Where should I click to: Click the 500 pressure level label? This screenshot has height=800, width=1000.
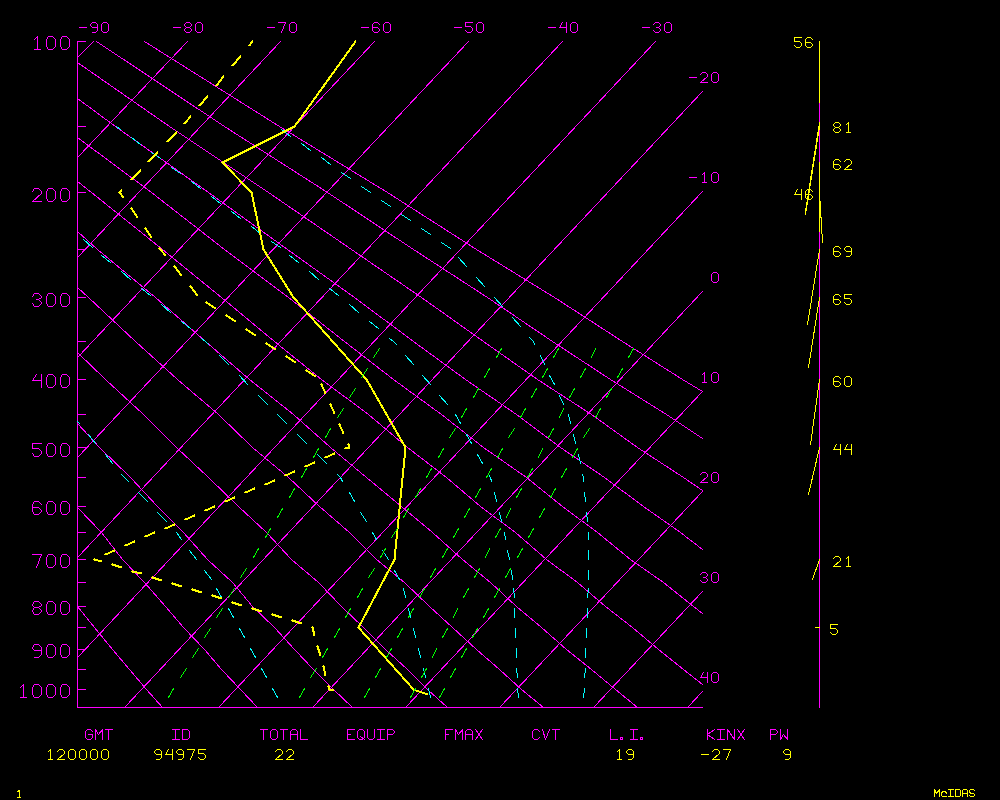[51, 451]
